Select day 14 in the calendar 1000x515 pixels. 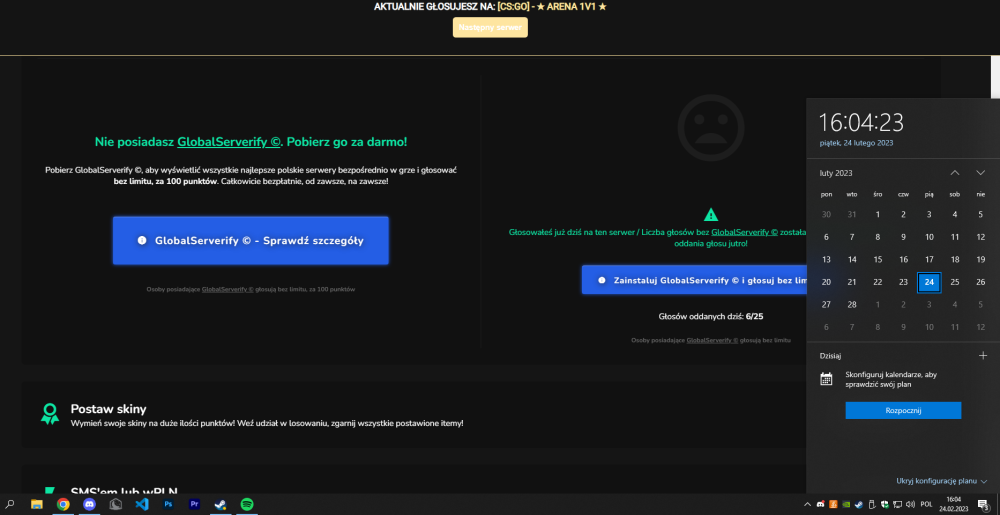point(852,259)
